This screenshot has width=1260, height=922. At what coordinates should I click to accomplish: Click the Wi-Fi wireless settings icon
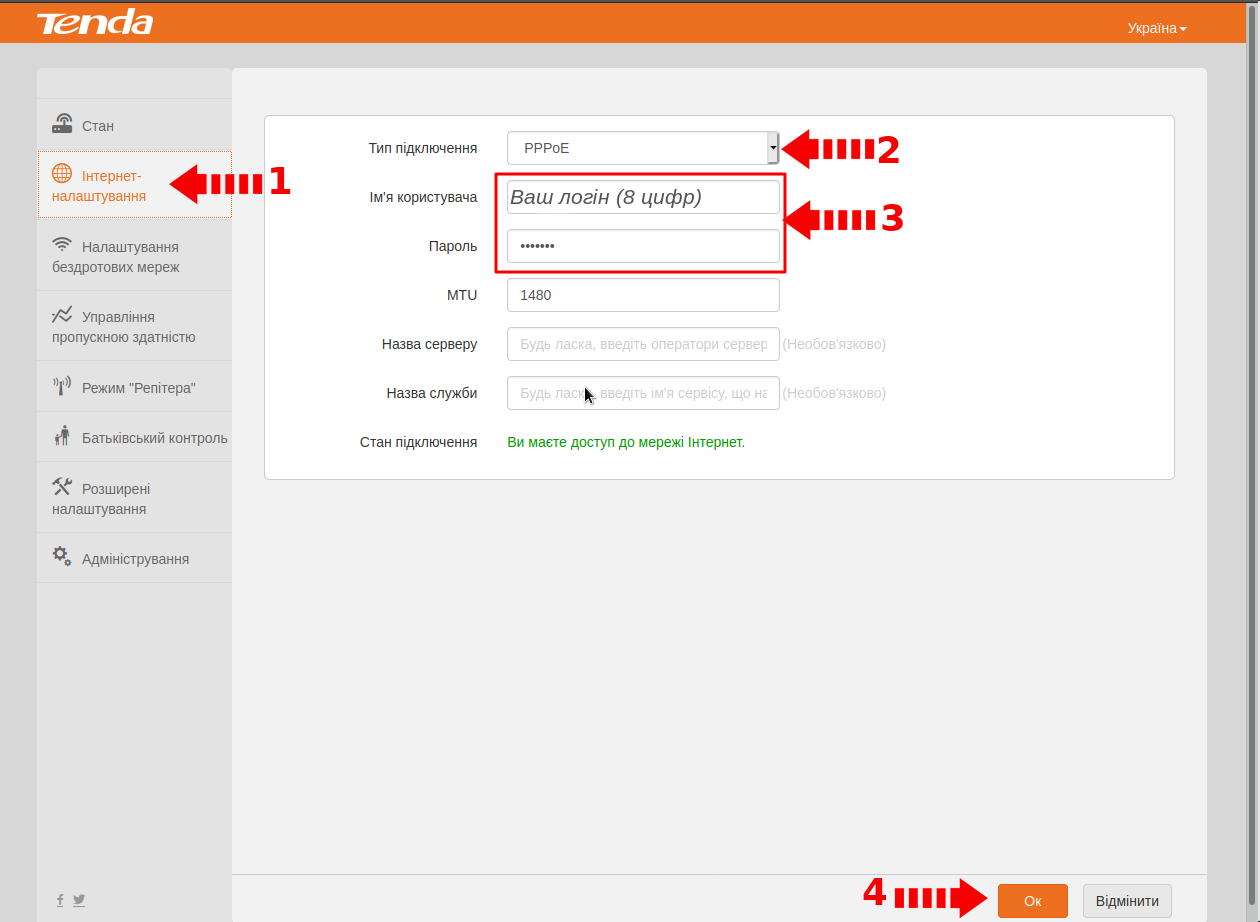pos(62,245)
